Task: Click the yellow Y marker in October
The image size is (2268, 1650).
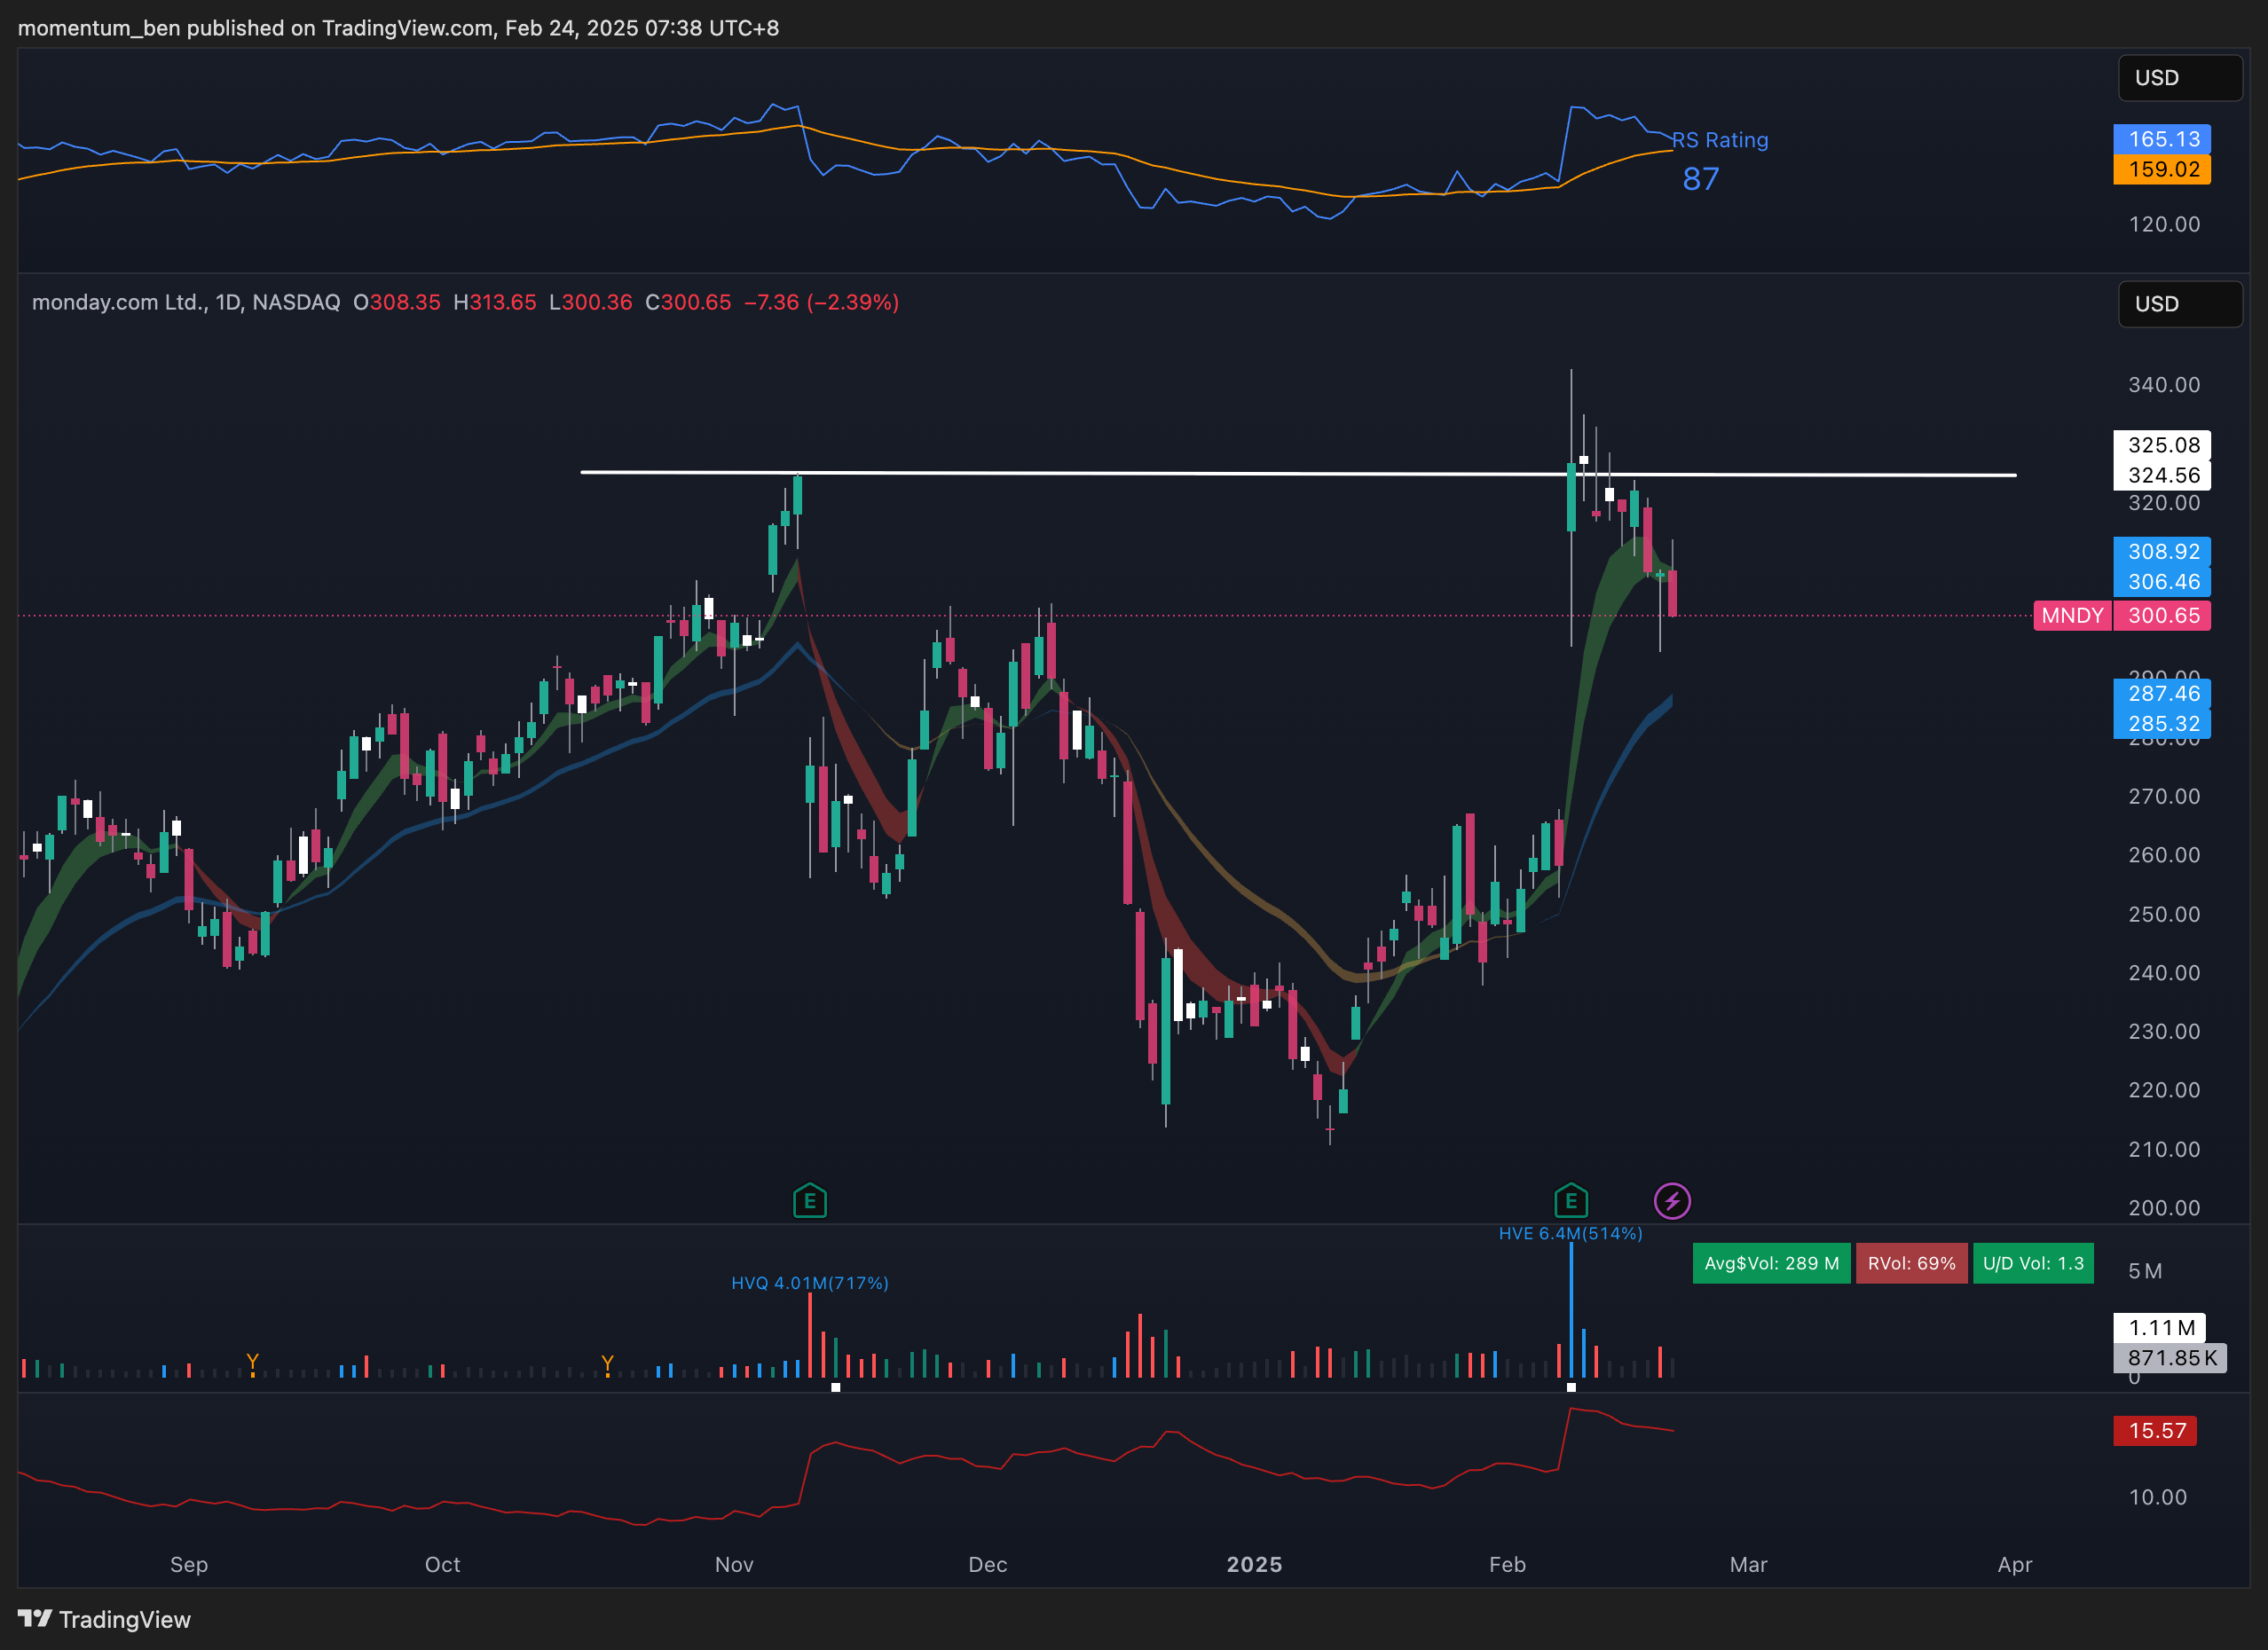Action: click(x=607, y=1363)
